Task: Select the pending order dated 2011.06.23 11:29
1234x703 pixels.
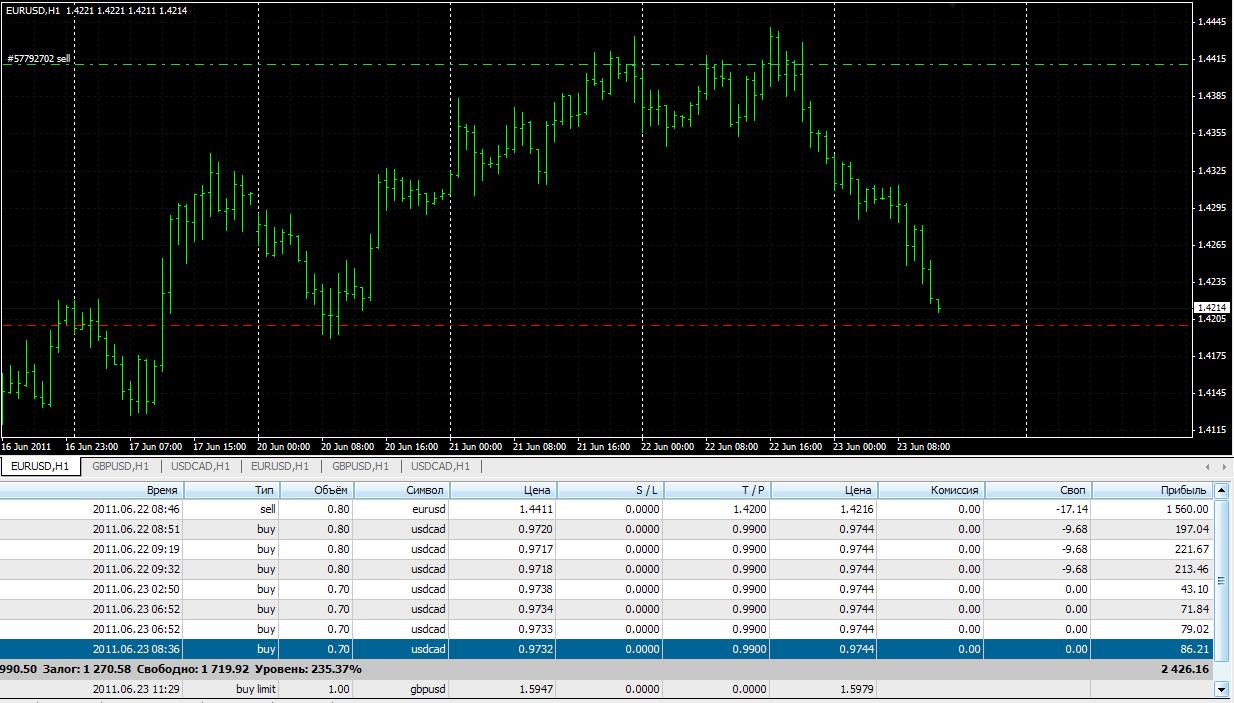Action: pos(606,689)
